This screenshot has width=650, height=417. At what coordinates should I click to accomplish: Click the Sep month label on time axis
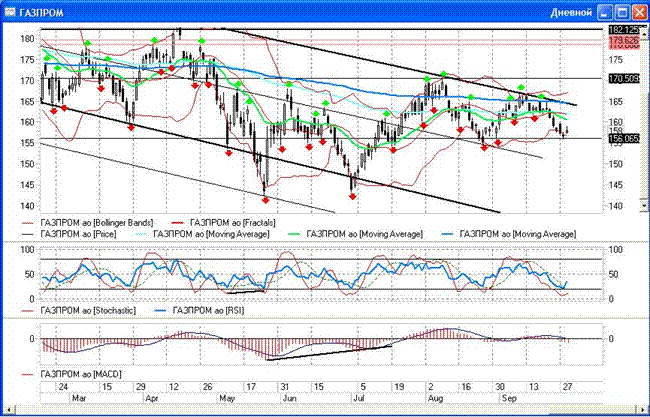pyautogui.click(x=509, y=398)
